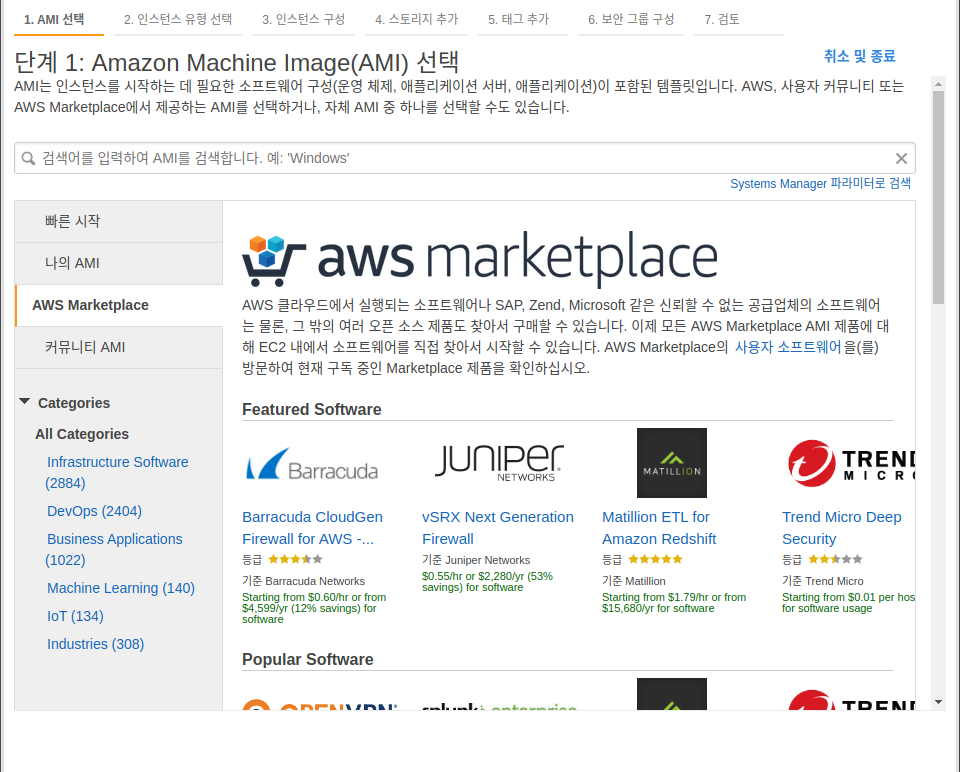
Task: Click the Popular Software heading
Action: [307, 659]
